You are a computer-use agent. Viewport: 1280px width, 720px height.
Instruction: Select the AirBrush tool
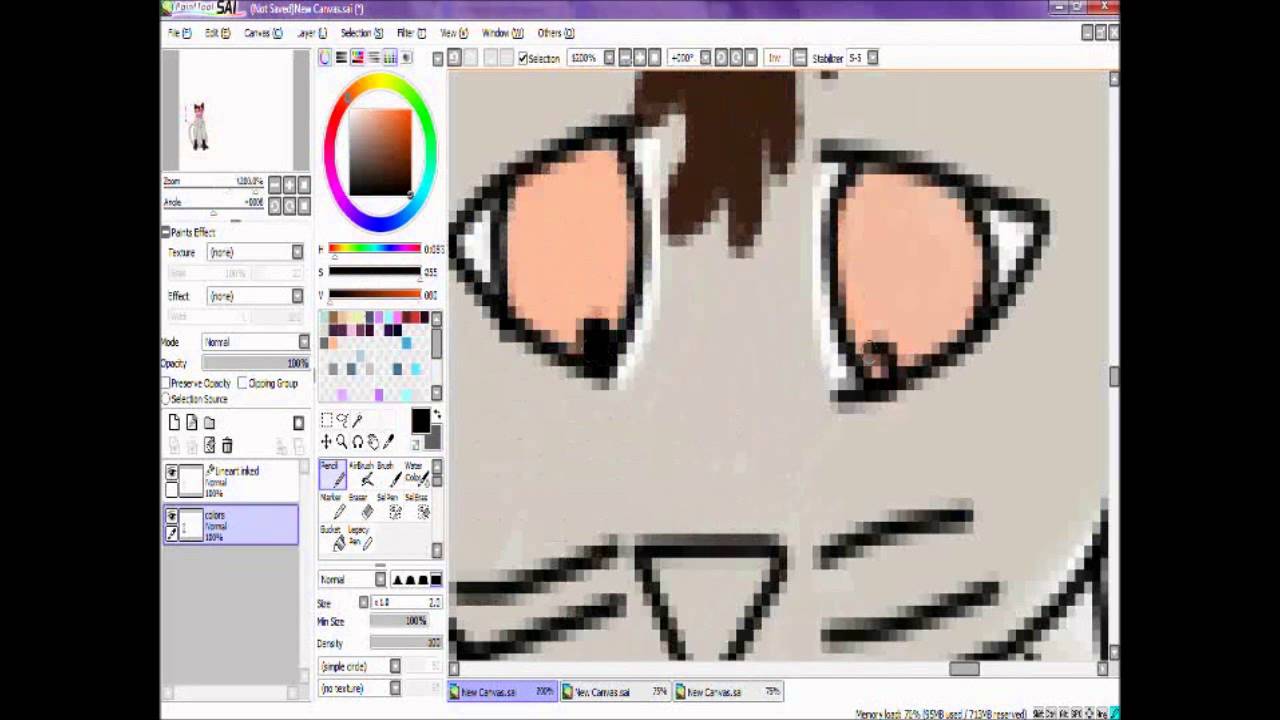tap(360, 474)
